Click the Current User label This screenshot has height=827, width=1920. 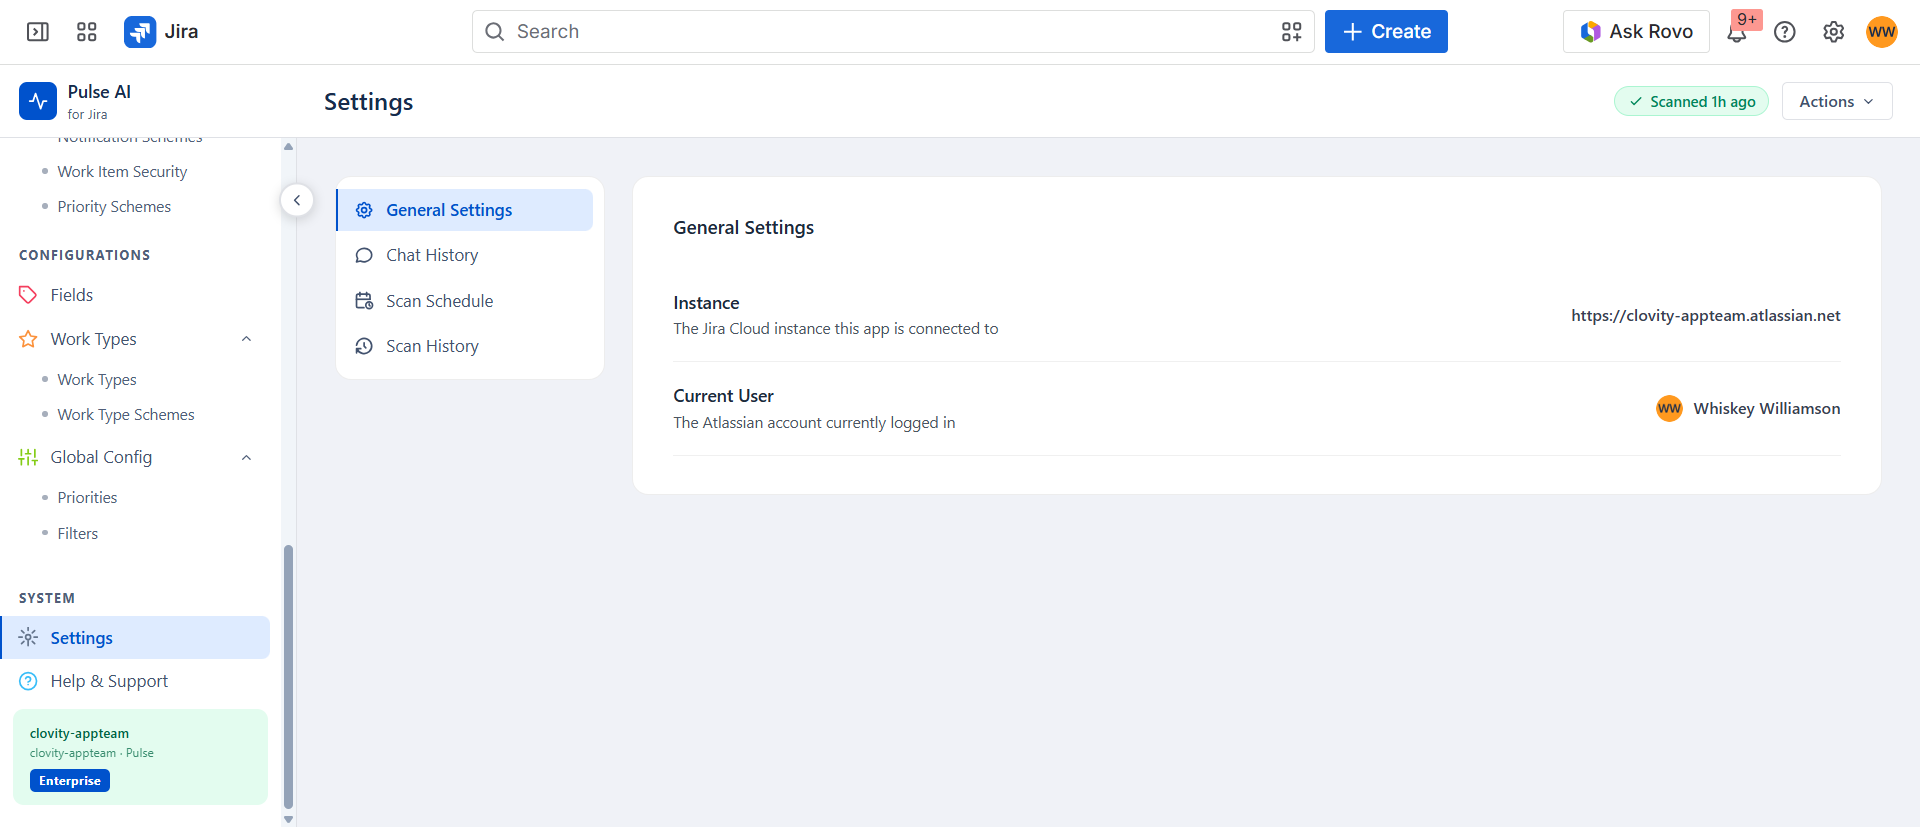[723, 396]
